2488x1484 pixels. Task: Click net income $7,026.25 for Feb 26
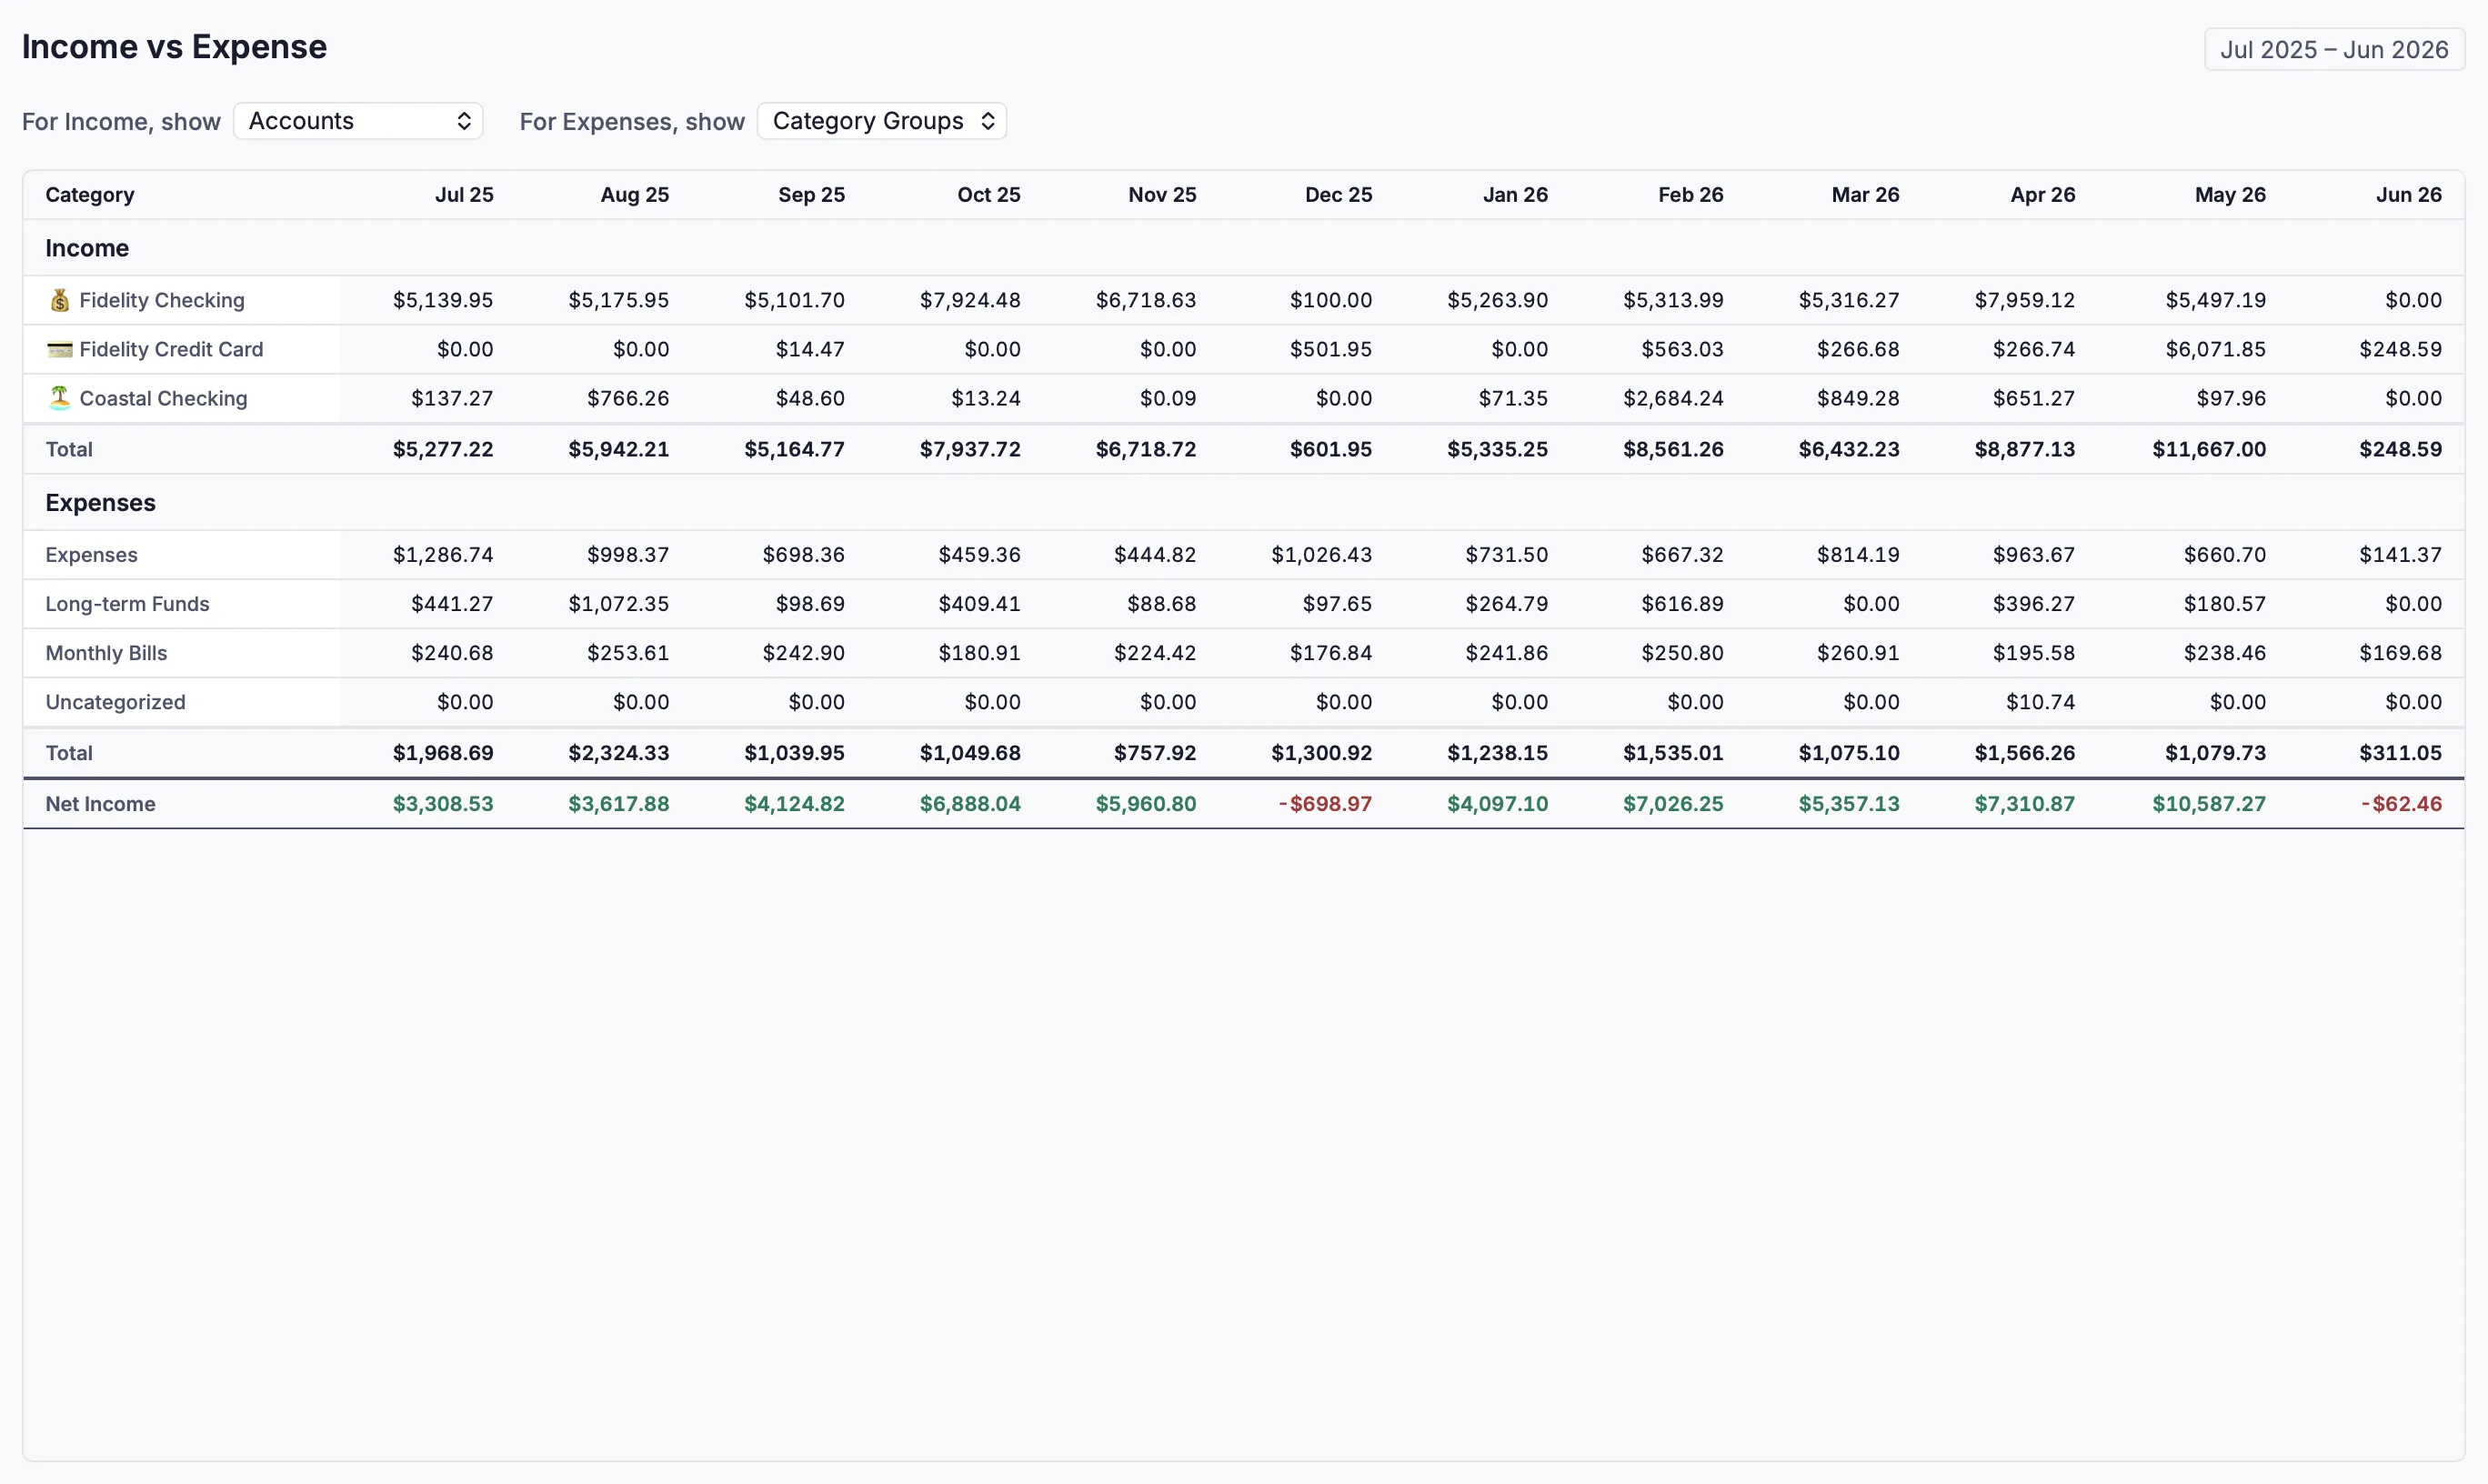click(x=1673, y=804)
